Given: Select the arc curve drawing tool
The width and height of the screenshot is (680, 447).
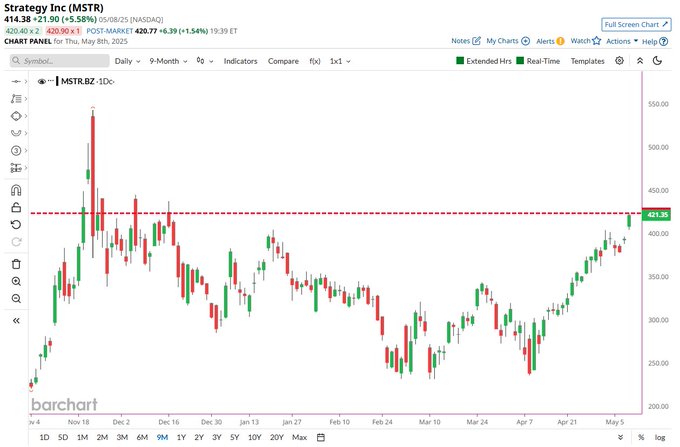Looking at the screenshot, I should click(x=16, y=133).
